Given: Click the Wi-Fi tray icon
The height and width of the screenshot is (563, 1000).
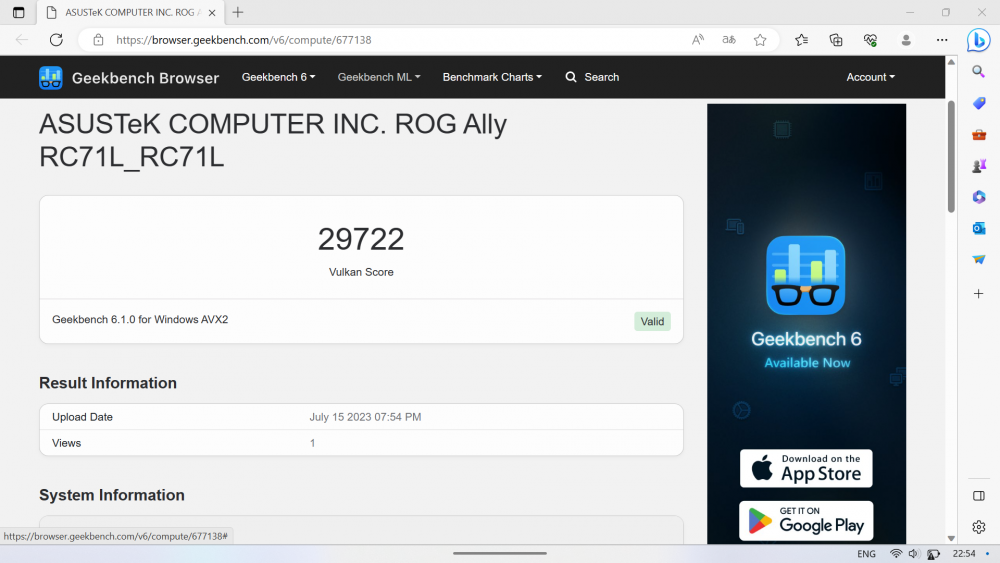Looking at the screenshot, I should [895, 553].
